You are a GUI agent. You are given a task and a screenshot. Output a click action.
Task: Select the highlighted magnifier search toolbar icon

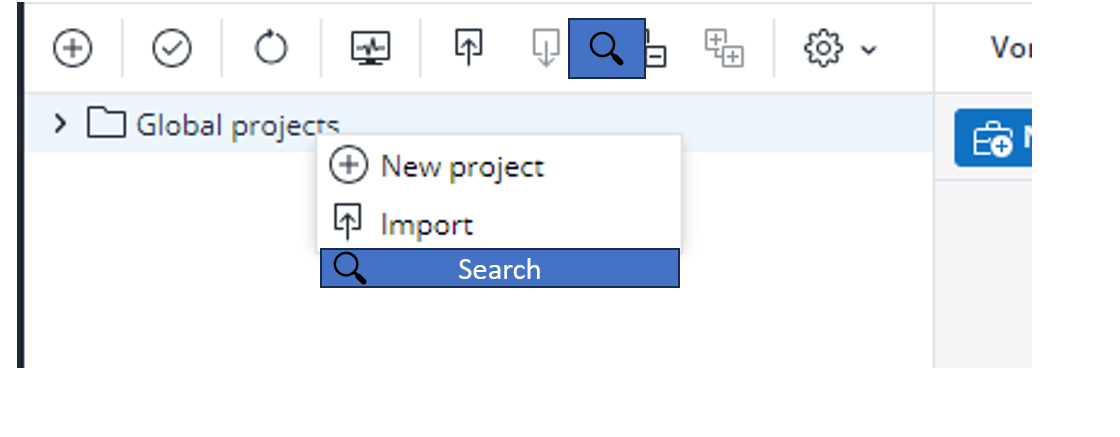606,48
